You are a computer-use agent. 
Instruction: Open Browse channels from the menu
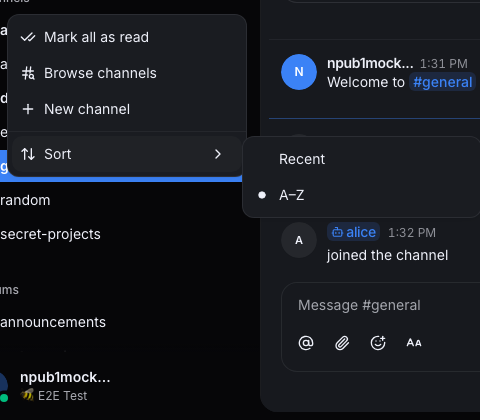click(127, 73)
